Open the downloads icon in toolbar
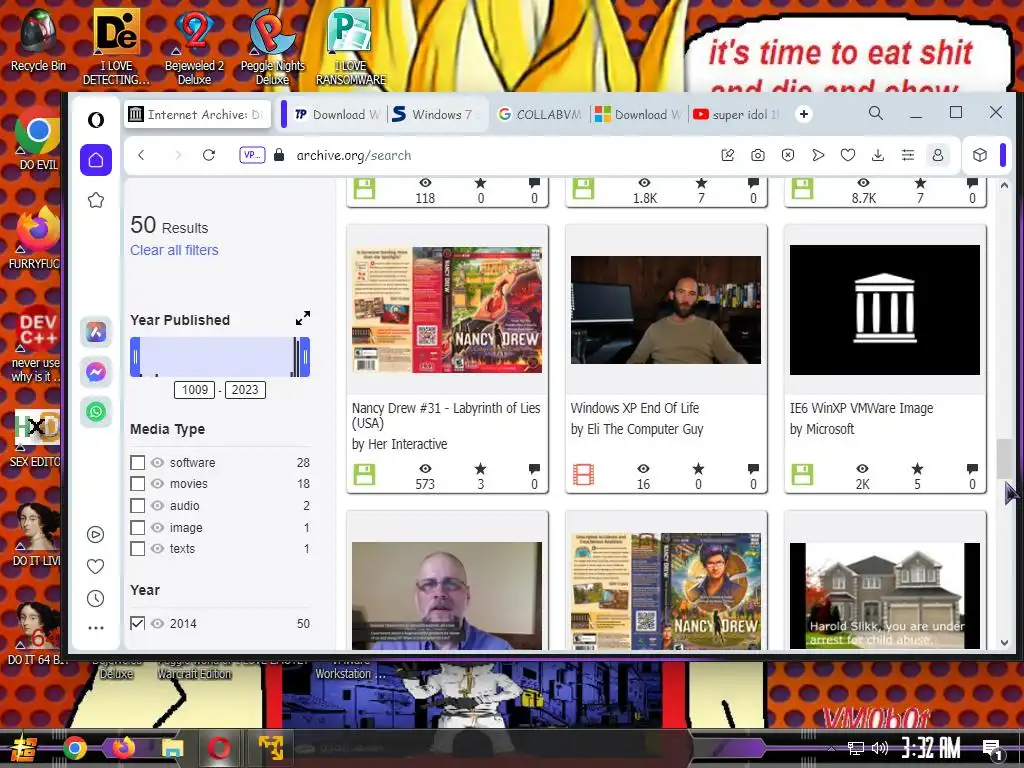1024x768 pixels. tap(878, 155)
